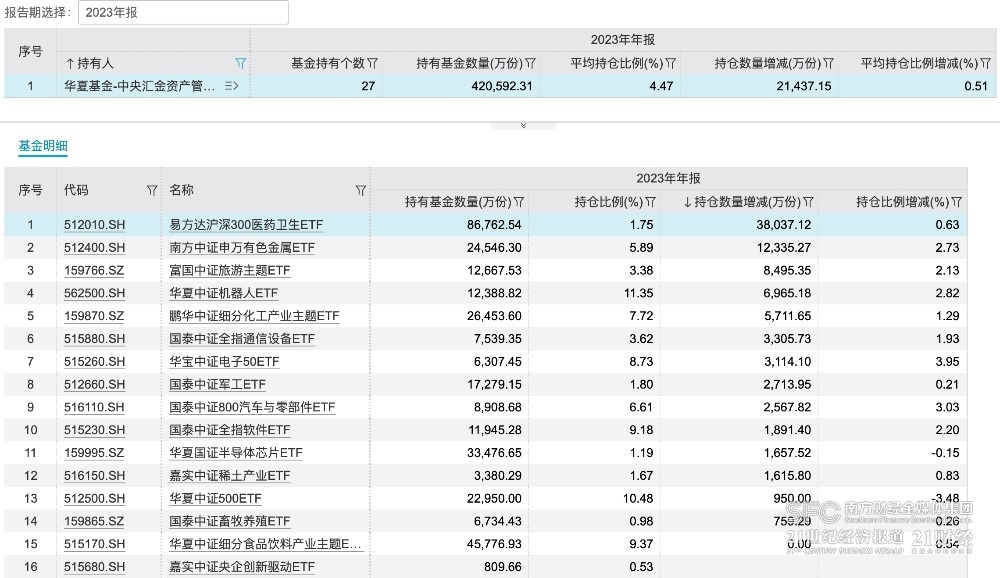The height and width of the screenshot is (578, 1000).
Task: Open filter for 持仓比例增减(%) column
Action: point(956,202)
